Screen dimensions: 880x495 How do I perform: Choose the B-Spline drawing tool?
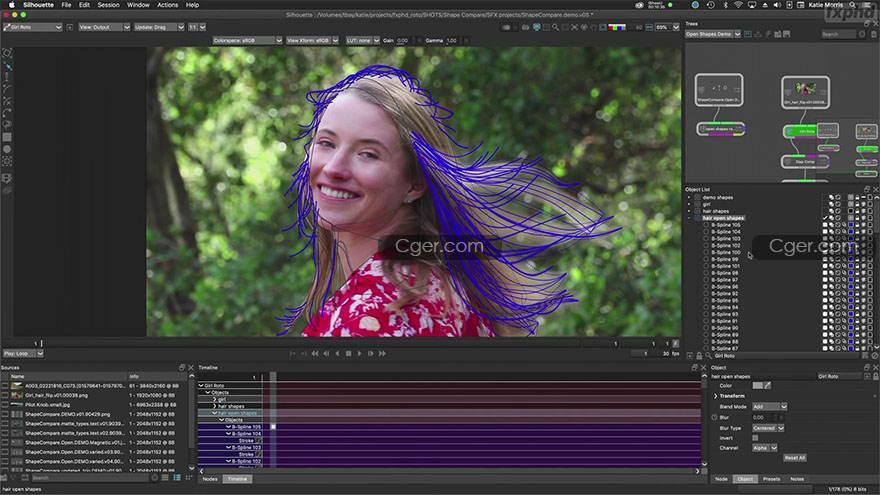7,89
